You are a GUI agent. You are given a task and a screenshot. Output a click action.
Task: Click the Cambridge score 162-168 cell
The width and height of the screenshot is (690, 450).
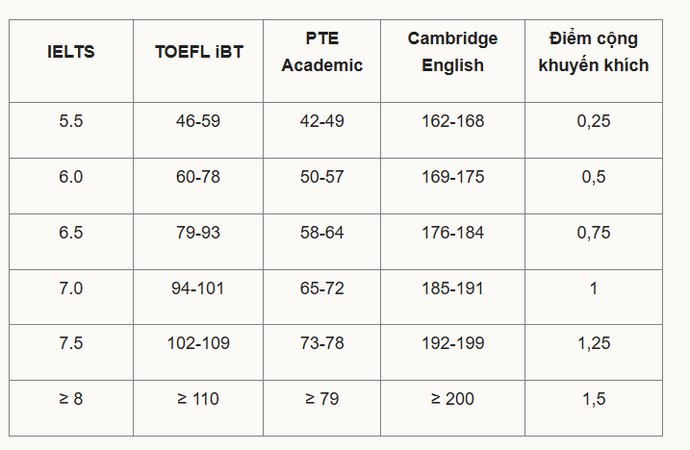452,121
